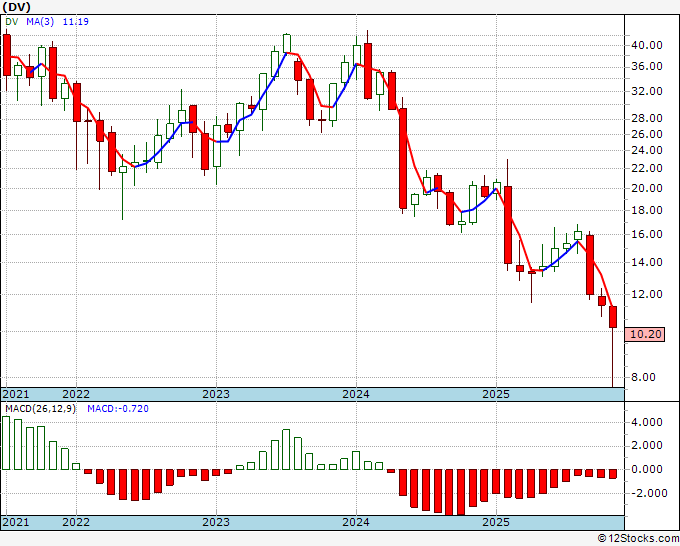Click 2024 on the price chart timeline
Image resolution: width=680 pixels, height=546 pixels.
click(x=356, y=394)
